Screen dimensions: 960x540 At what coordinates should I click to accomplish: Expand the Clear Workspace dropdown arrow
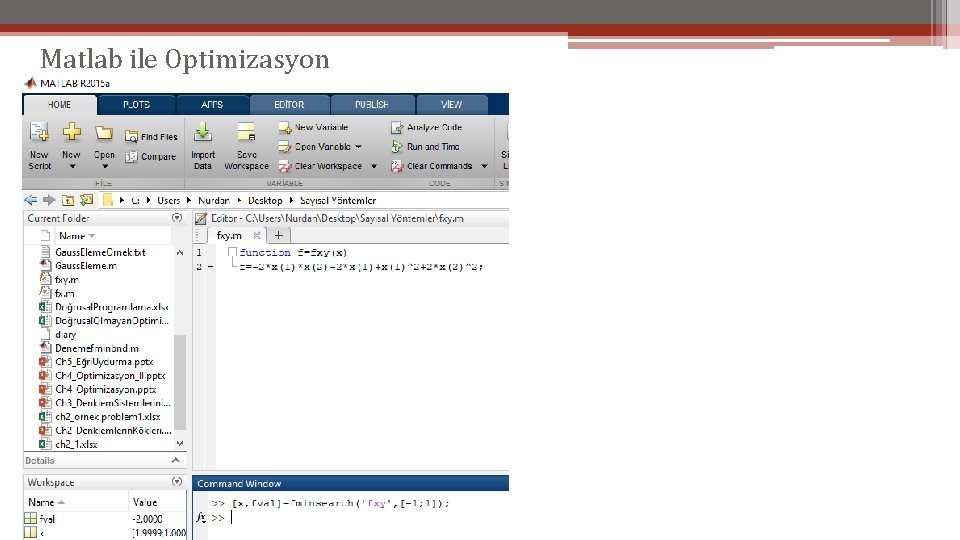tap(373, 167)
